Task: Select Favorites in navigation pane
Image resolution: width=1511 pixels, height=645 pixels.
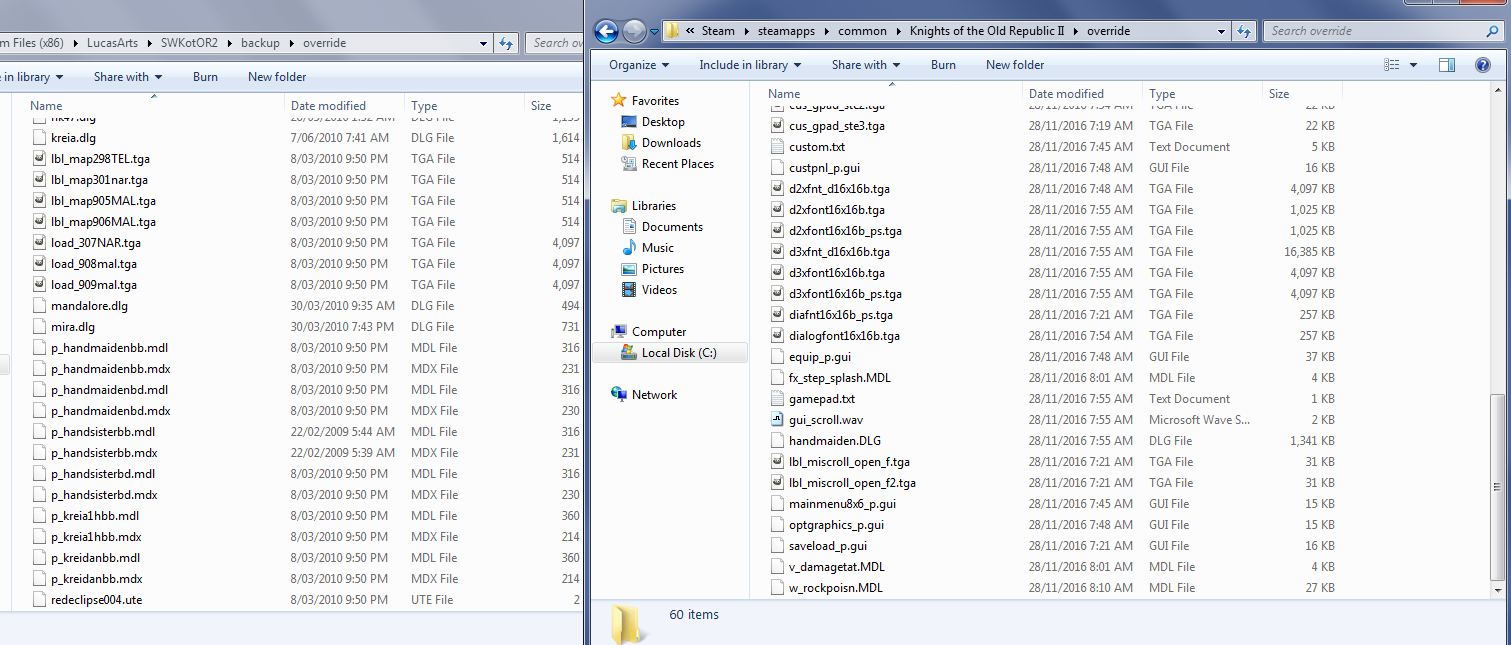Action: click(x=655, y=101)
